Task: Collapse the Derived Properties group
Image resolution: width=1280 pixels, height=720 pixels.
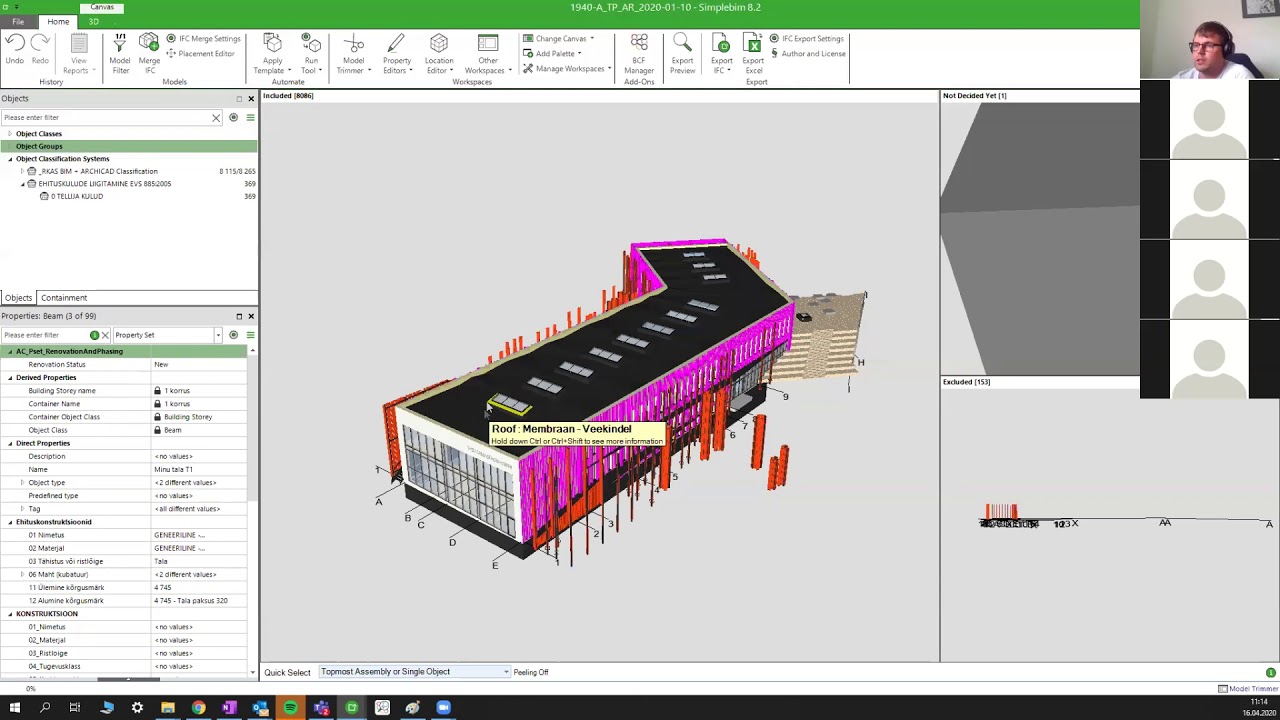Action: point(10,378)
